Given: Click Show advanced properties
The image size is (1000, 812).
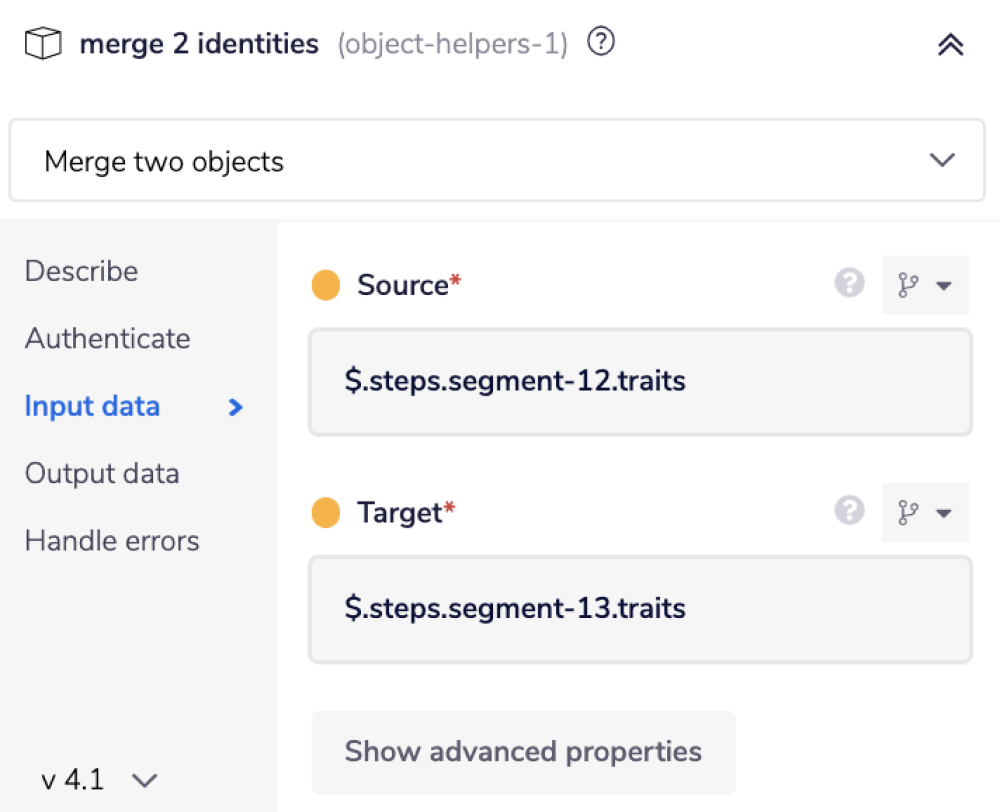Looking at the screenshot, I should click(x=524, y=752).
